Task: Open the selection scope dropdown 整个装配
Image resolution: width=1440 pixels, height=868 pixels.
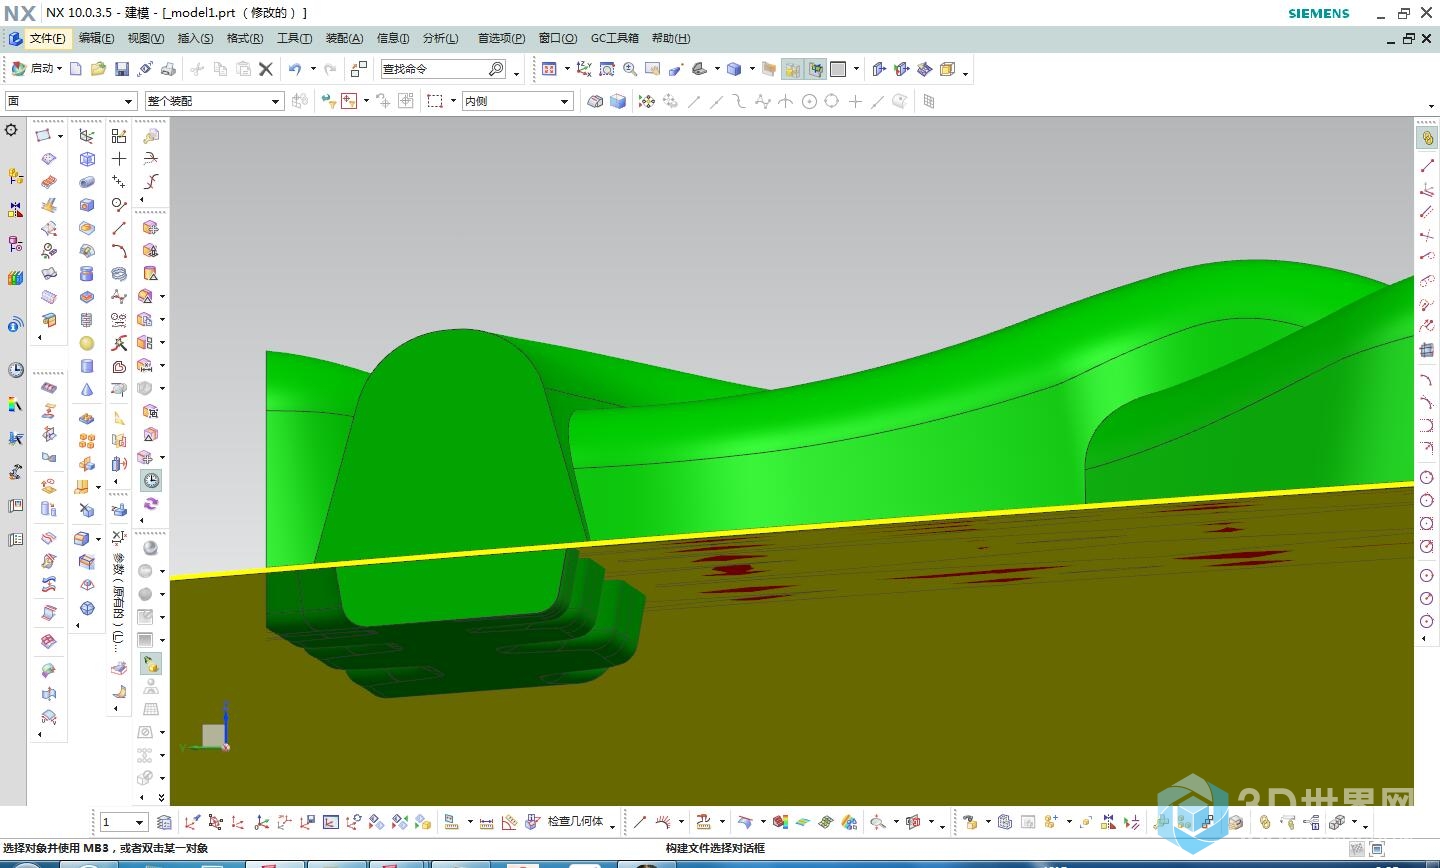Action: point(214,101)
